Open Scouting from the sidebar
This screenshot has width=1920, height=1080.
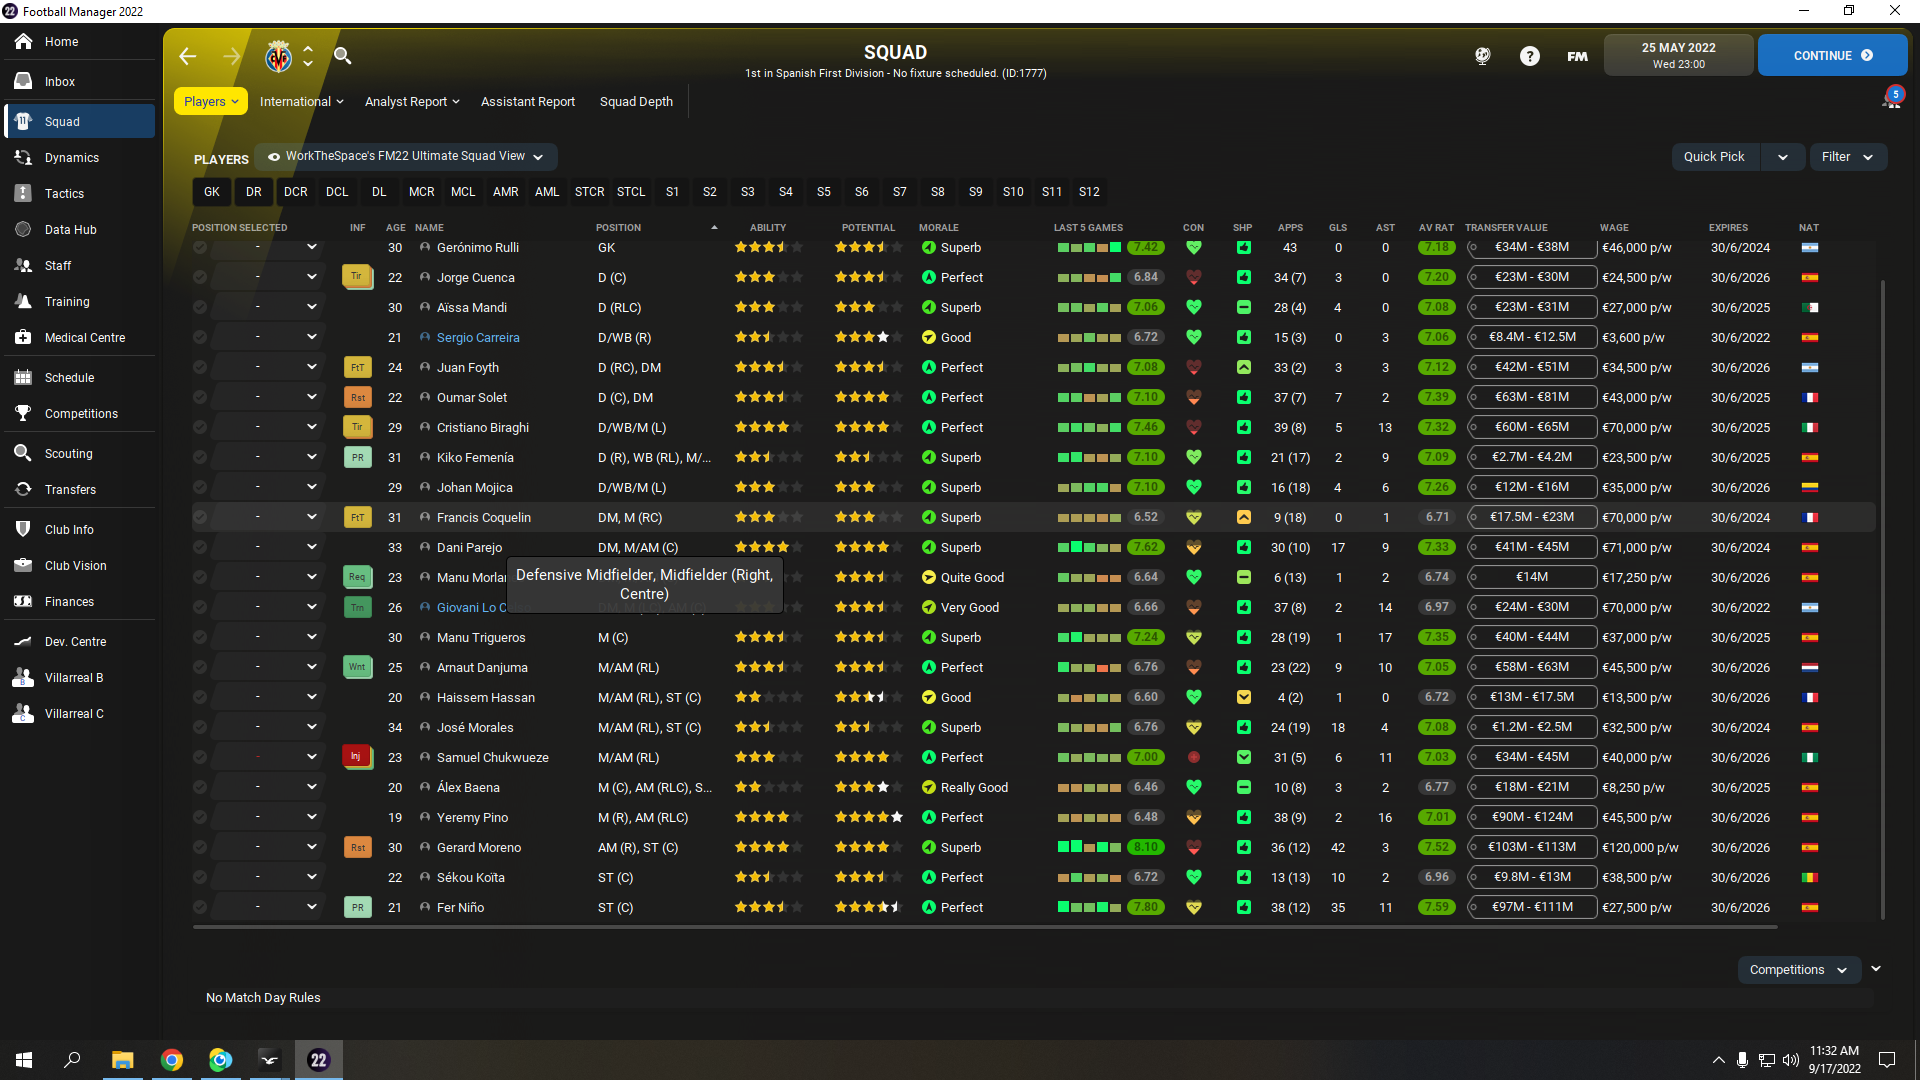click(68, 454)
